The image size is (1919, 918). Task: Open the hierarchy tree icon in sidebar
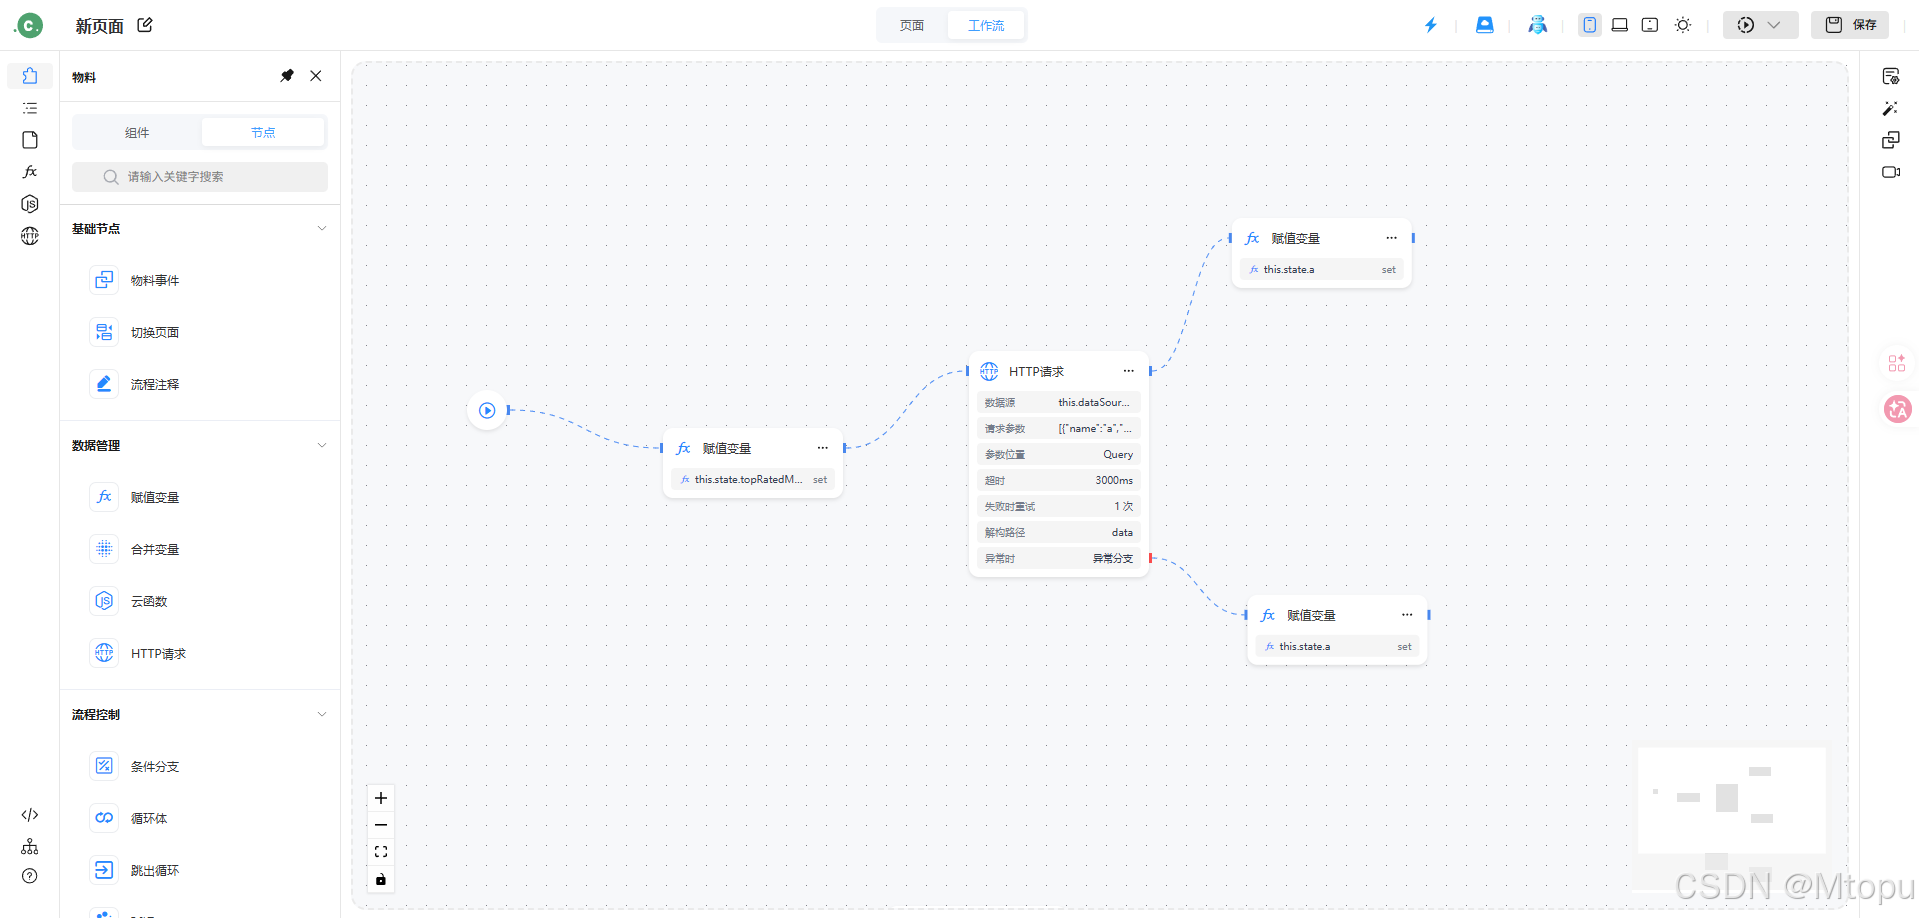30,847
